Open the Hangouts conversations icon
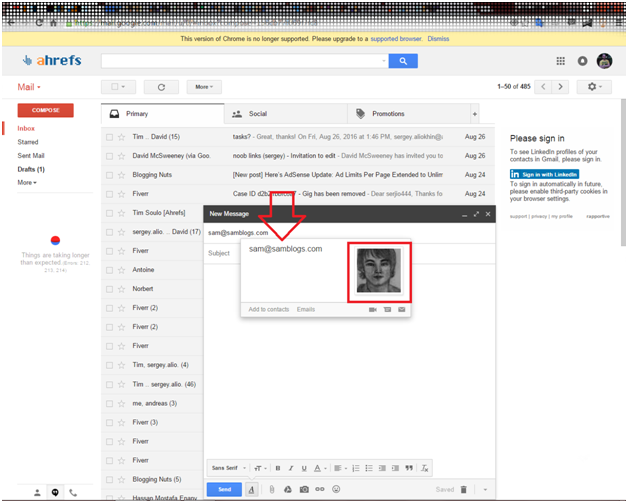Viewport: 628px width, 503px height. pyautogui.click(x=55, y=493)
